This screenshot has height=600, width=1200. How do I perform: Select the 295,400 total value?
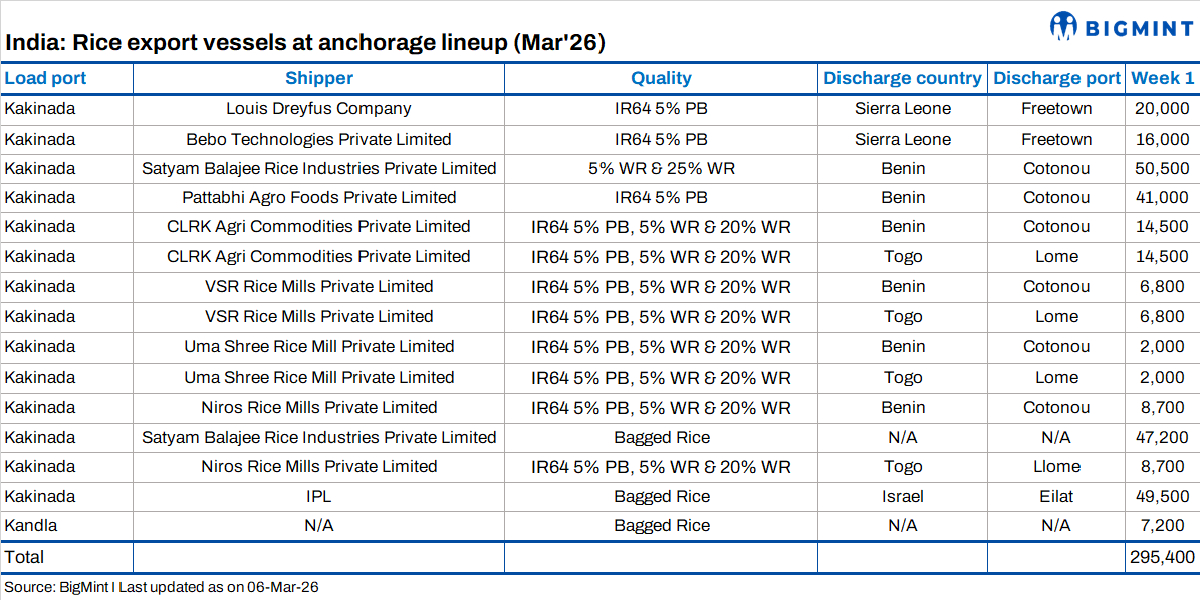1162,557
